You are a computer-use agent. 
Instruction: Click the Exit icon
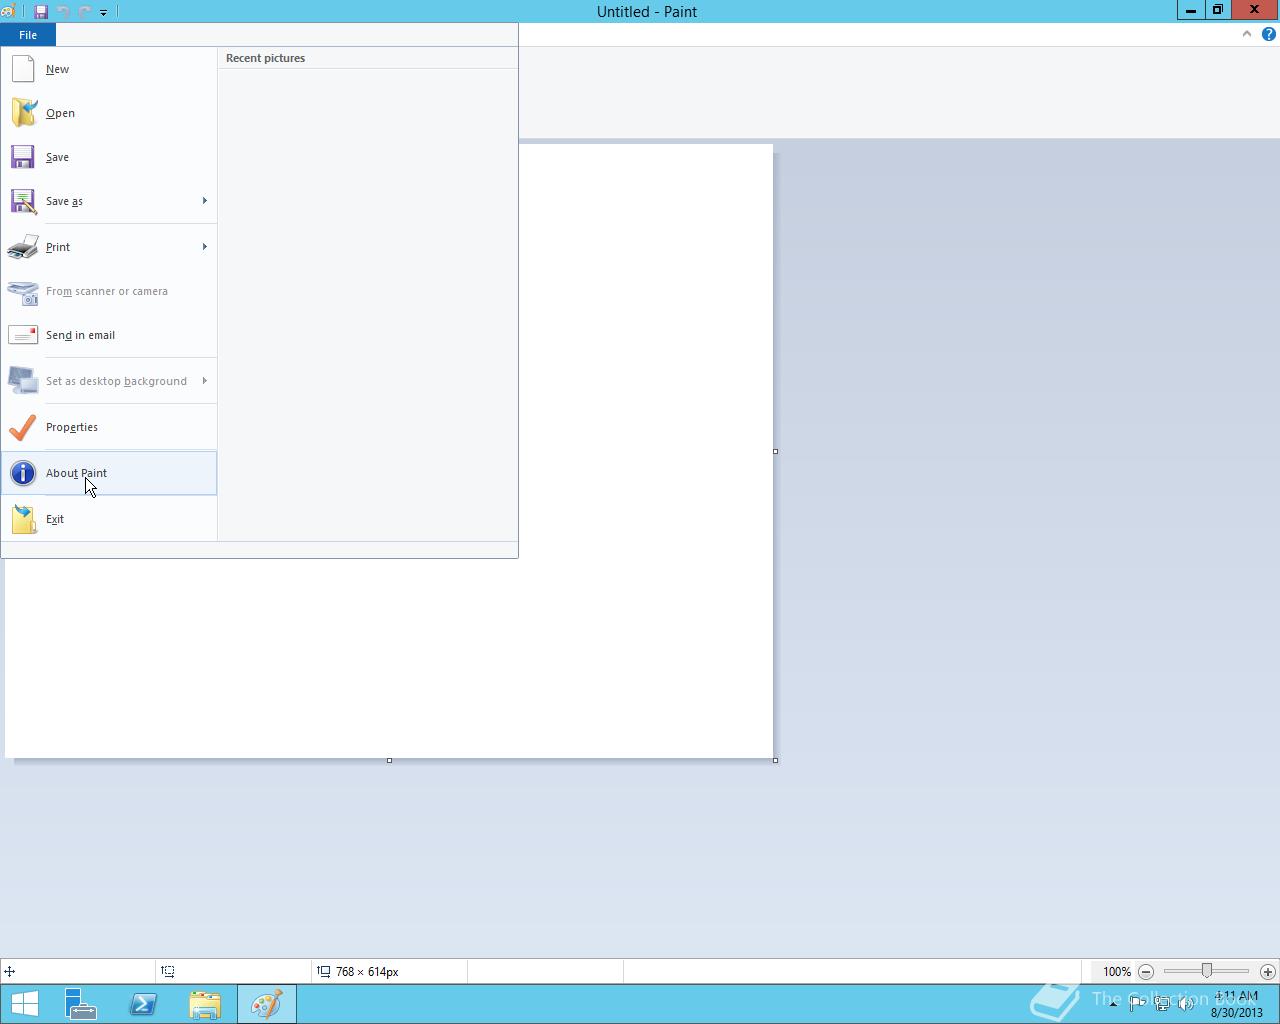point(23,519)
